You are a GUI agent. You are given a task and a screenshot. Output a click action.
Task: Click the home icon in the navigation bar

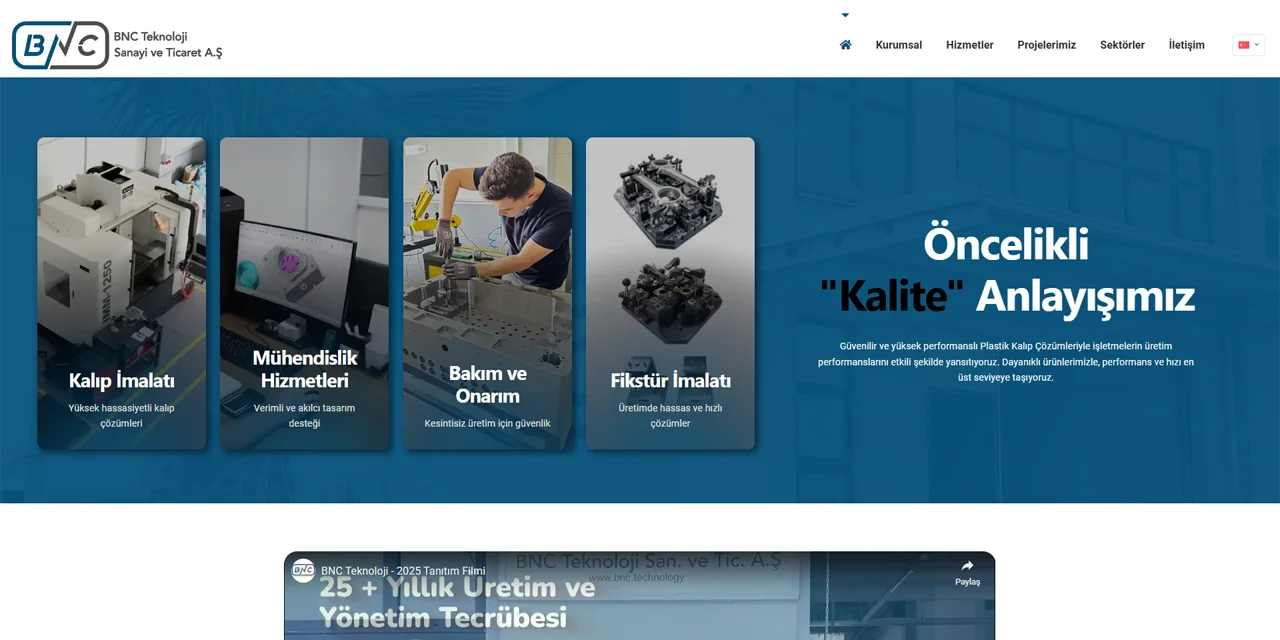[845, 44]
